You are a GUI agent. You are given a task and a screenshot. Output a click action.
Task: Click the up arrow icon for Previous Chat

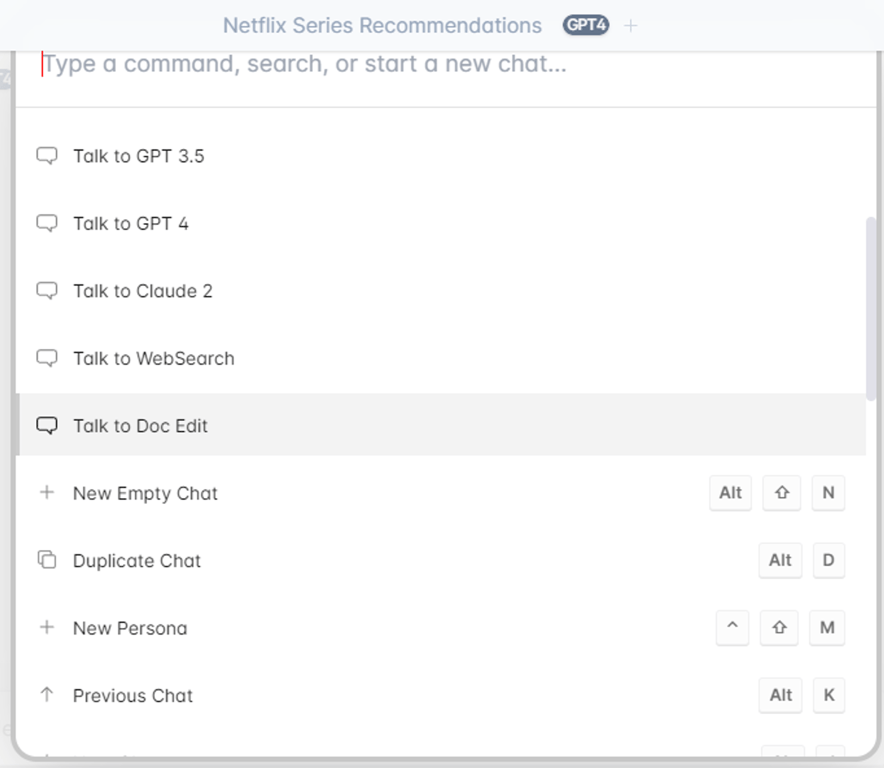click(47, 695)
